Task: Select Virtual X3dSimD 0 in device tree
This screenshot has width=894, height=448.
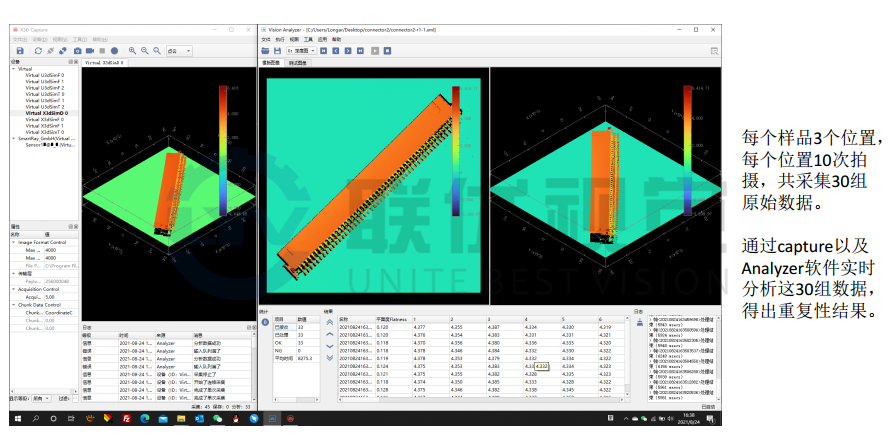Action: (46, 113)
